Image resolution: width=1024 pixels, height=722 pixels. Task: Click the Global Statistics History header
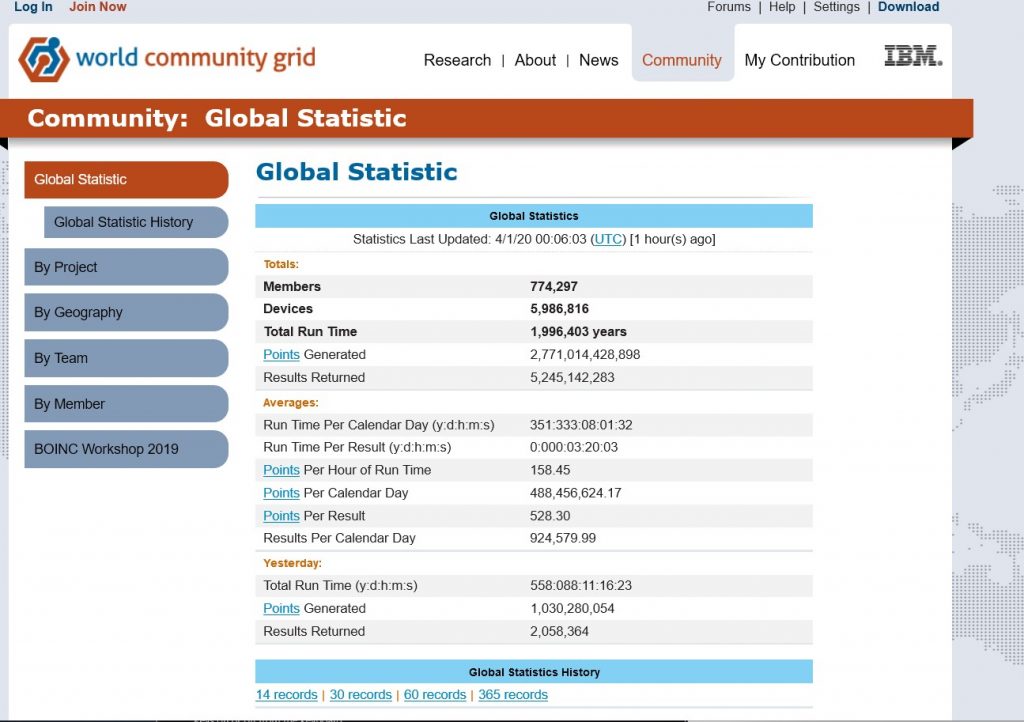tap(534, 672)
